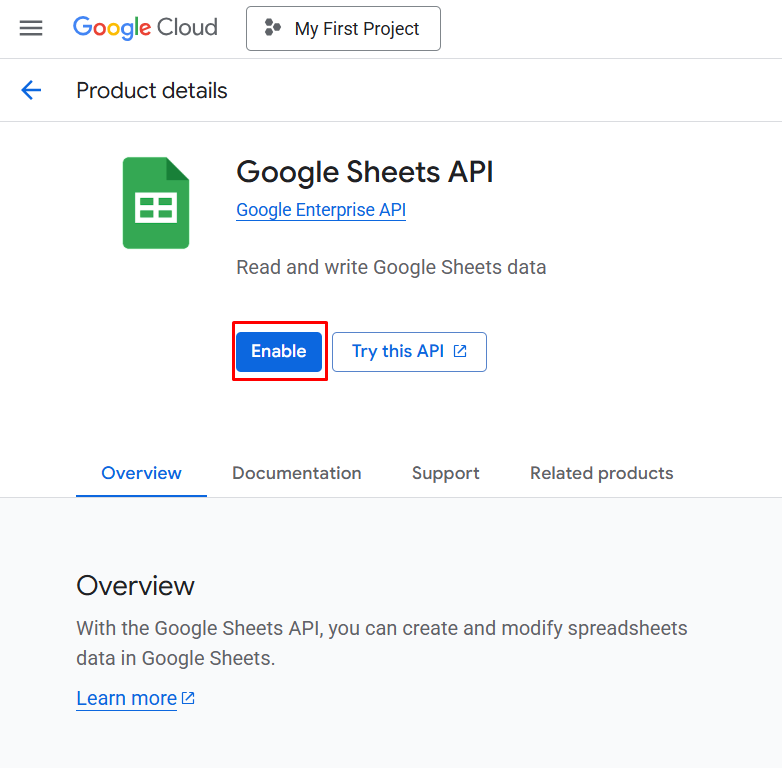Click the Product details heading text

152,91
